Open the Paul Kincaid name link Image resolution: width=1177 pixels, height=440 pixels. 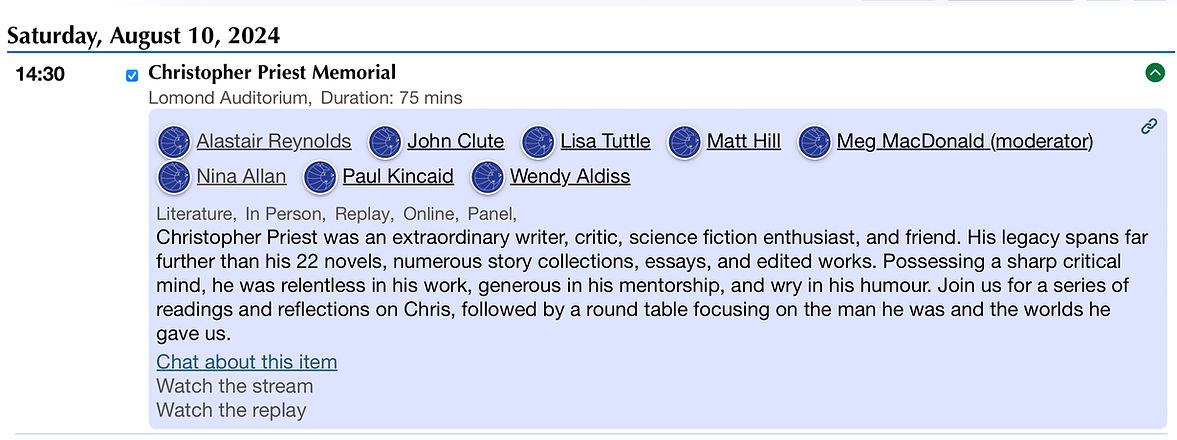click(x=398, y=177)
